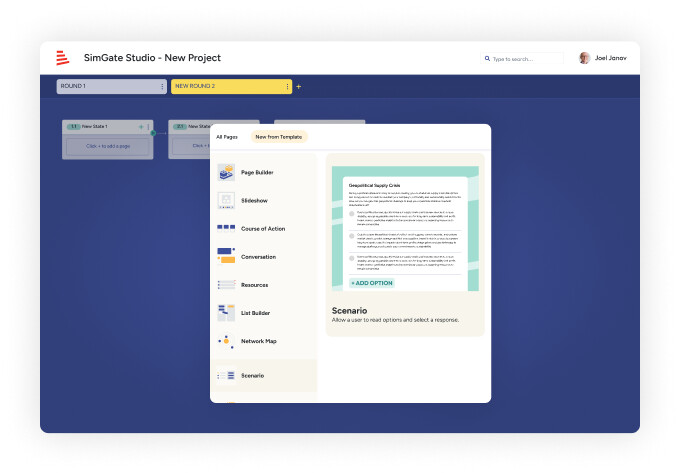The width and height of the screenshot is (680, 473).
Task: Click the Conversation label
Action: click(258, 257)
